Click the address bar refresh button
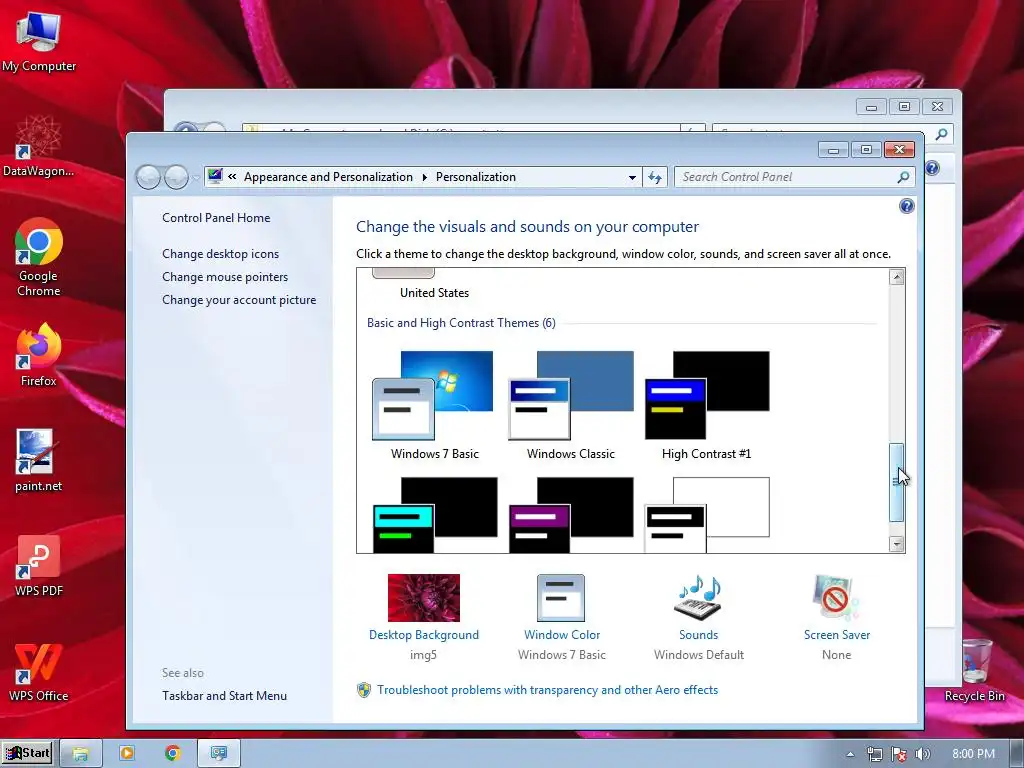Image resolution: width=1024 pixels, height=768 pixels. coord(655,177)
